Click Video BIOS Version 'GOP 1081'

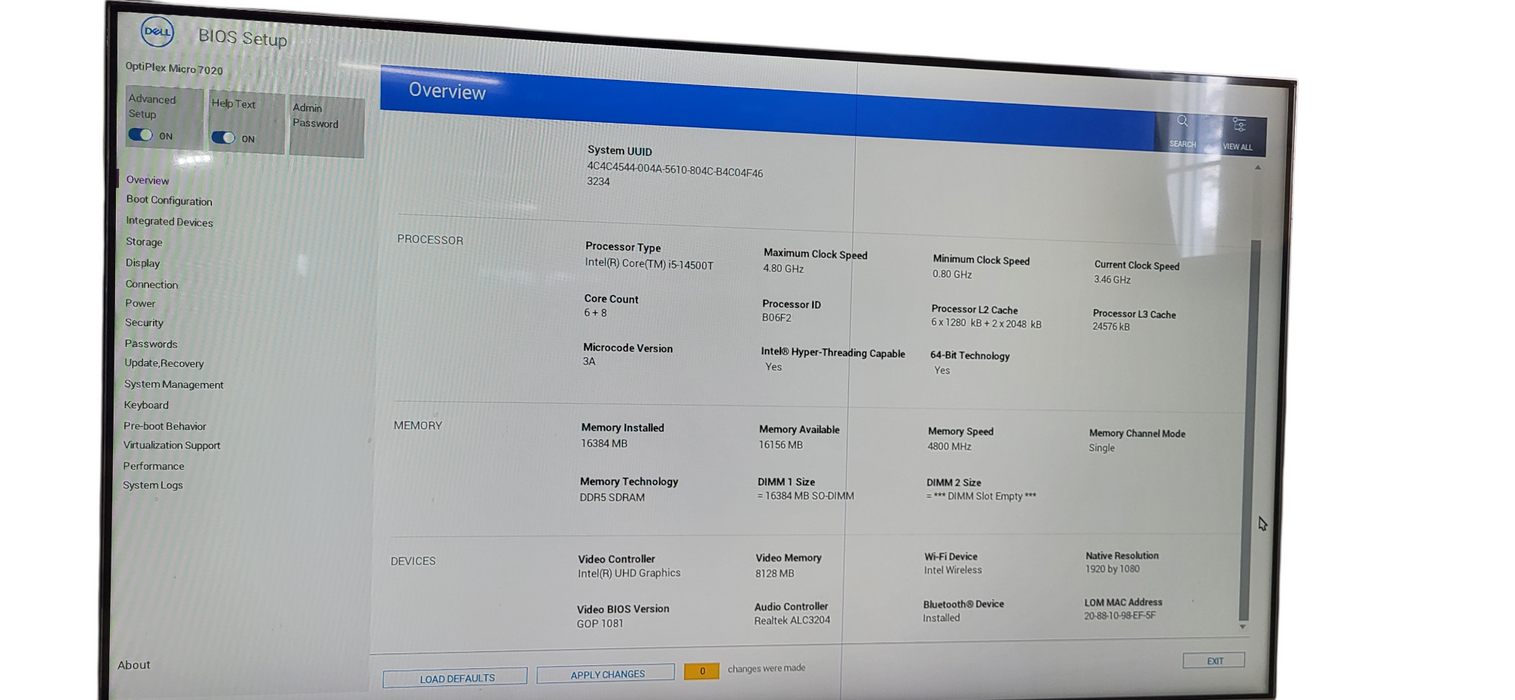tap(600, 623)
